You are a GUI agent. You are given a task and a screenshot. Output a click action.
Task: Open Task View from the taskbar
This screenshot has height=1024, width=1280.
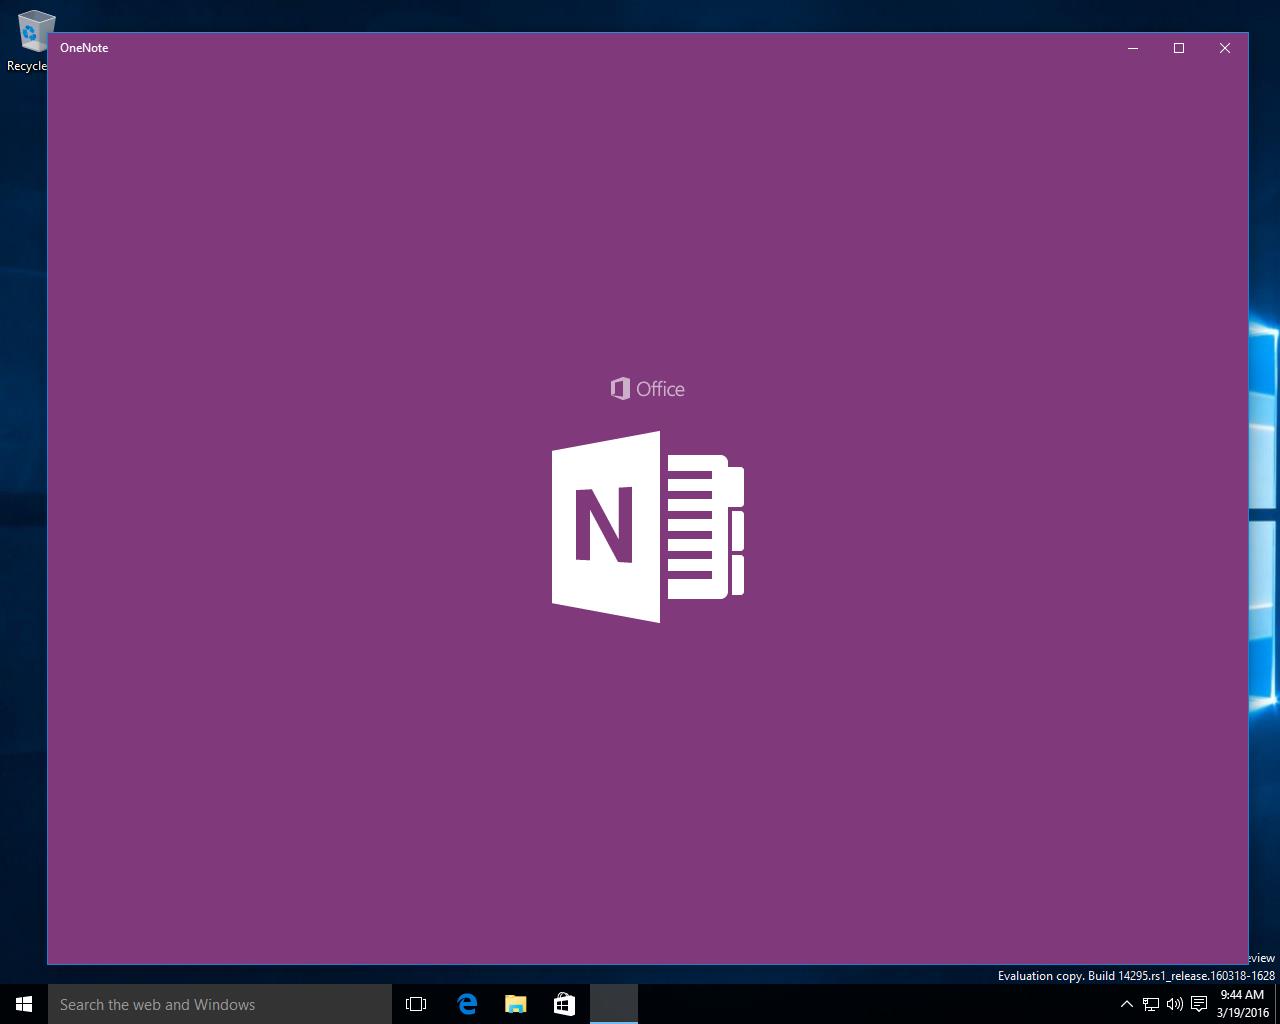(x=416, y=1004)
